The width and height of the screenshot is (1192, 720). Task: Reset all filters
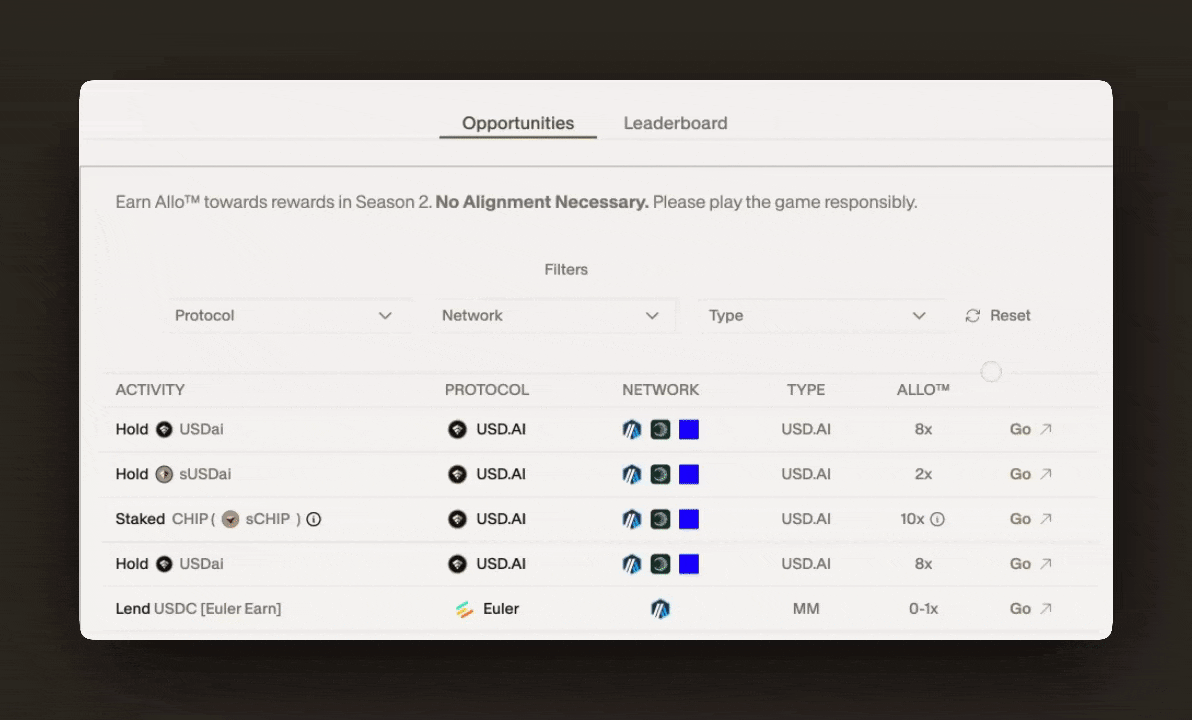(x=998, y=316)
